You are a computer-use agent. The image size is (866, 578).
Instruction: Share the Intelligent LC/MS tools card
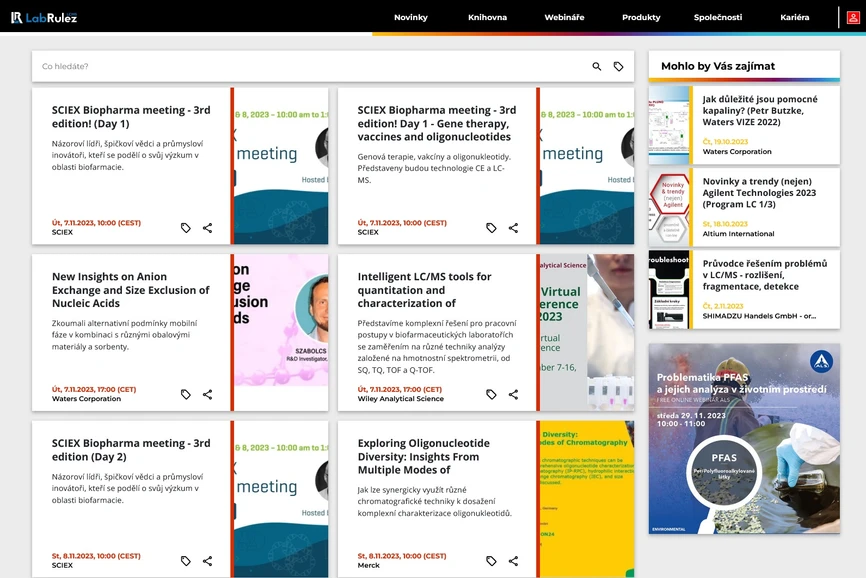513,394
